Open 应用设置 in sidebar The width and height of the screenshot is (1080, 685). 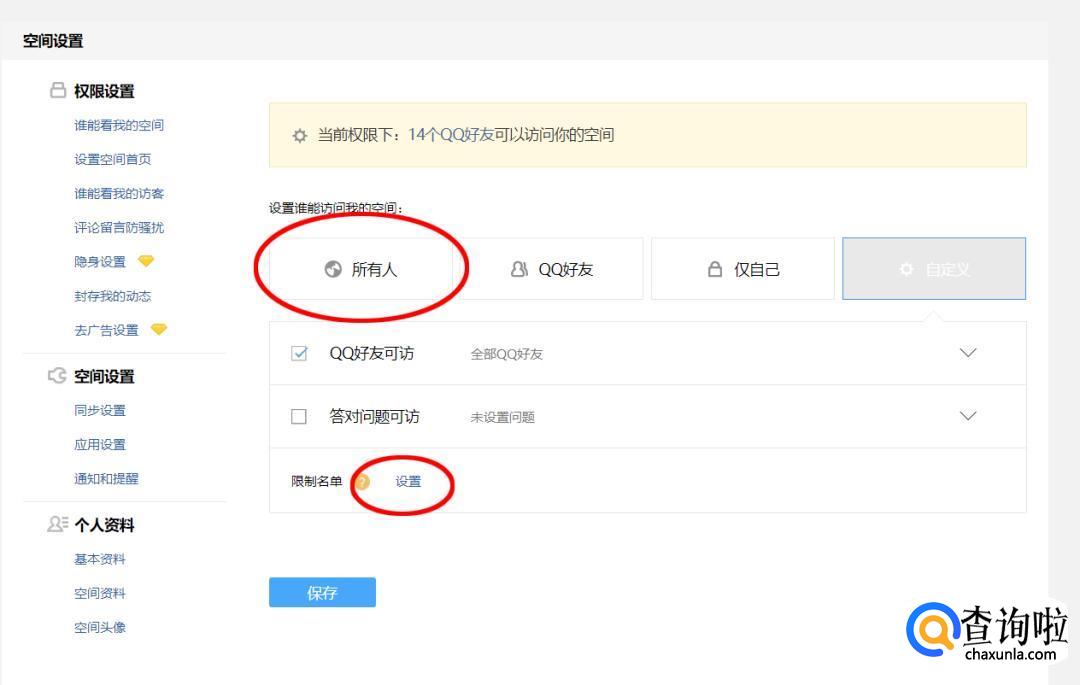[100, 445]
